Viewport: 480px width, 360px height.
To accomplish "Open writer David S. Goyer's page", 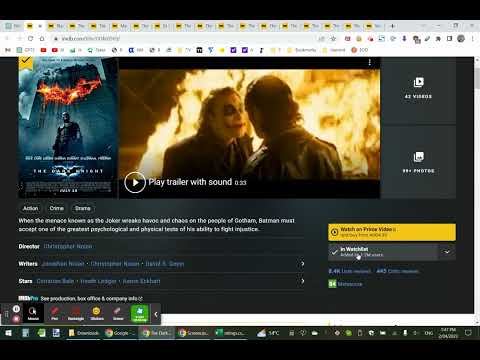I will (x=165, y=264).
